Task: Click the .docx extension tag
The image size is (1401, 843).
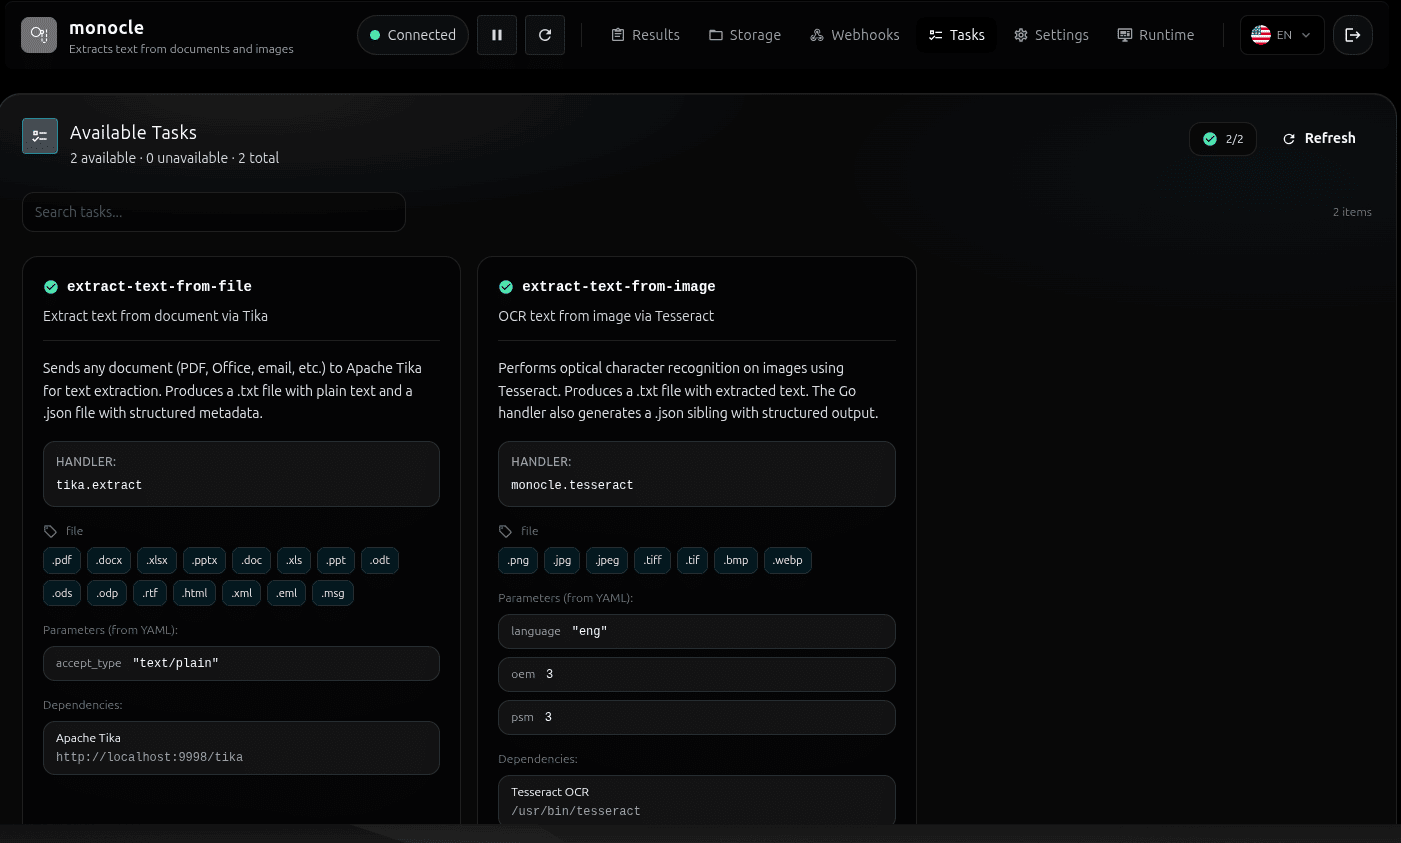Action: [x=109, y=561]
